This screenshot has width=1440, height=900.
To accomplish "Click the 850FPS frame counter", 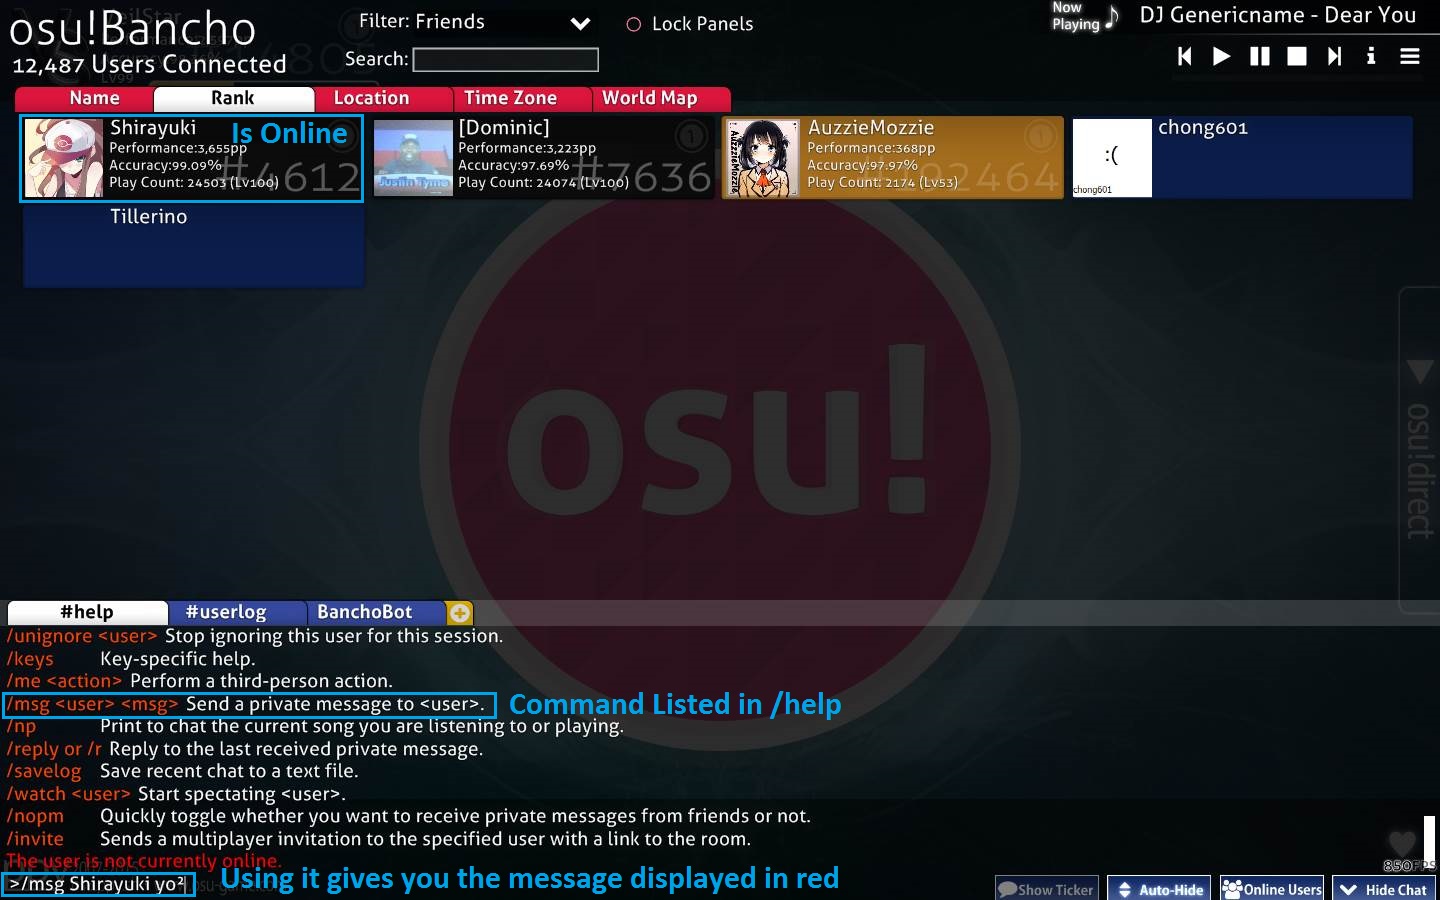I will (1410, 866).
